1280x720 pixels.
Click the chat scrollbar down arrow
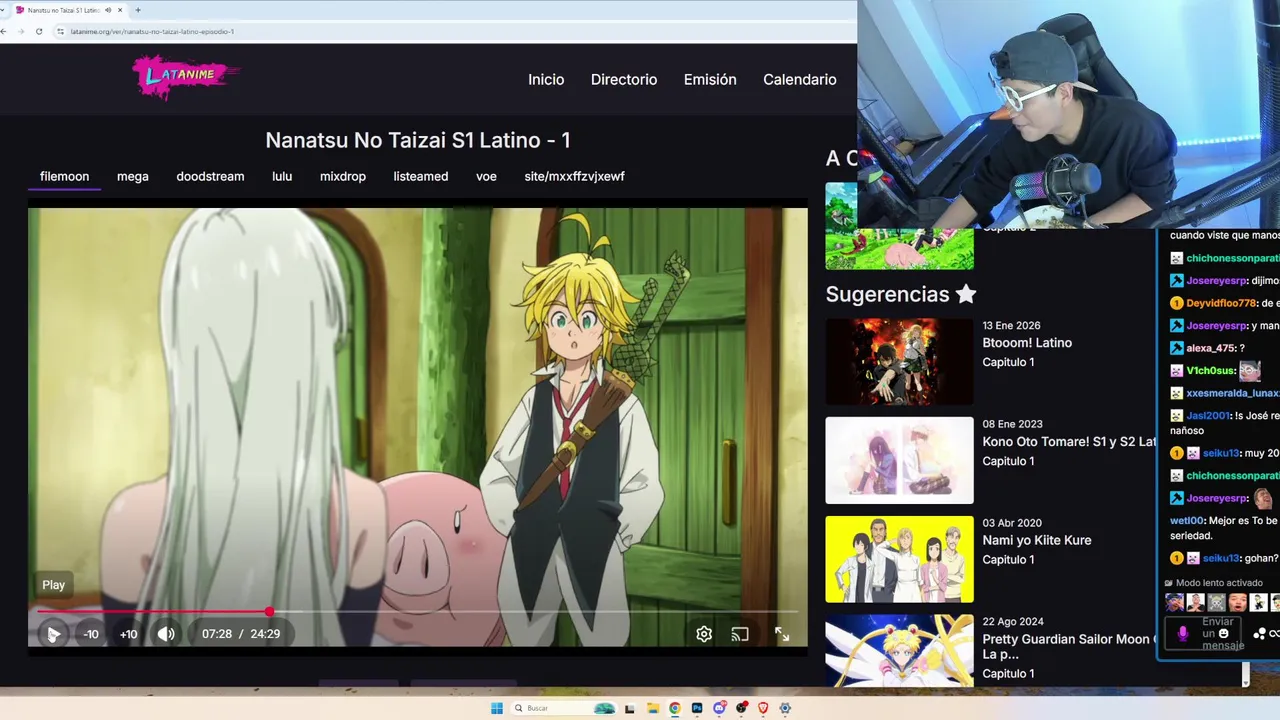[x=1246, y=681]
